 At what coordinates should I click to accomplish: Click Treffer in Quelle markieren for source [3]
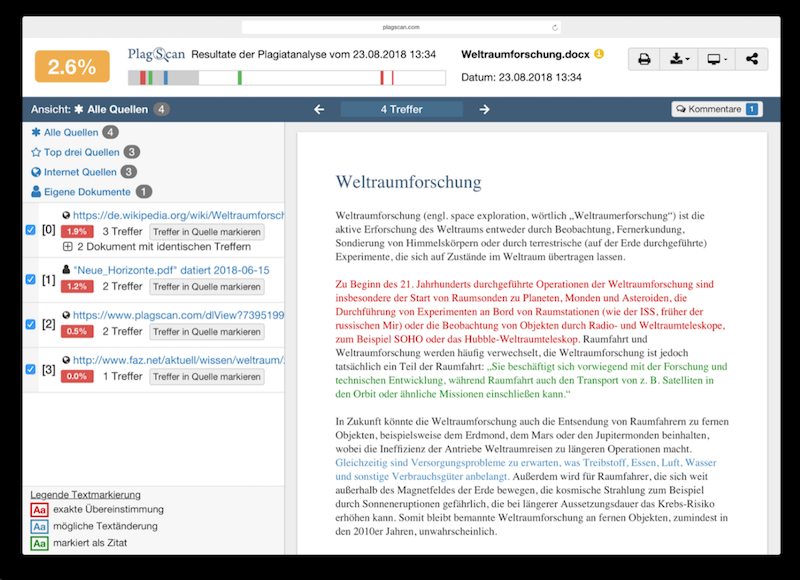coord(207,376)
